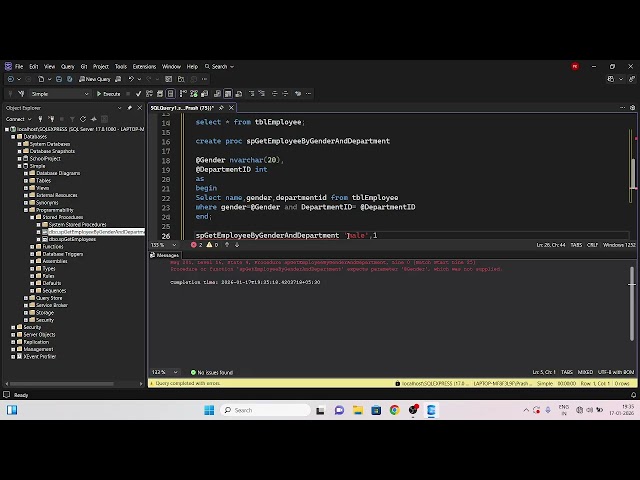Viewport: 640px width, 480px height.
Task: Click the Increase Indent icon
Action: point(285,94)
